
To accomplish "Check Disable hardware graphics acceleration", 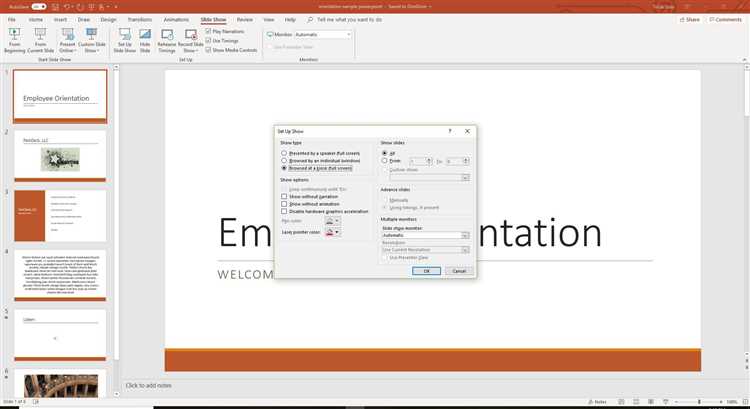I will (285, 211).
